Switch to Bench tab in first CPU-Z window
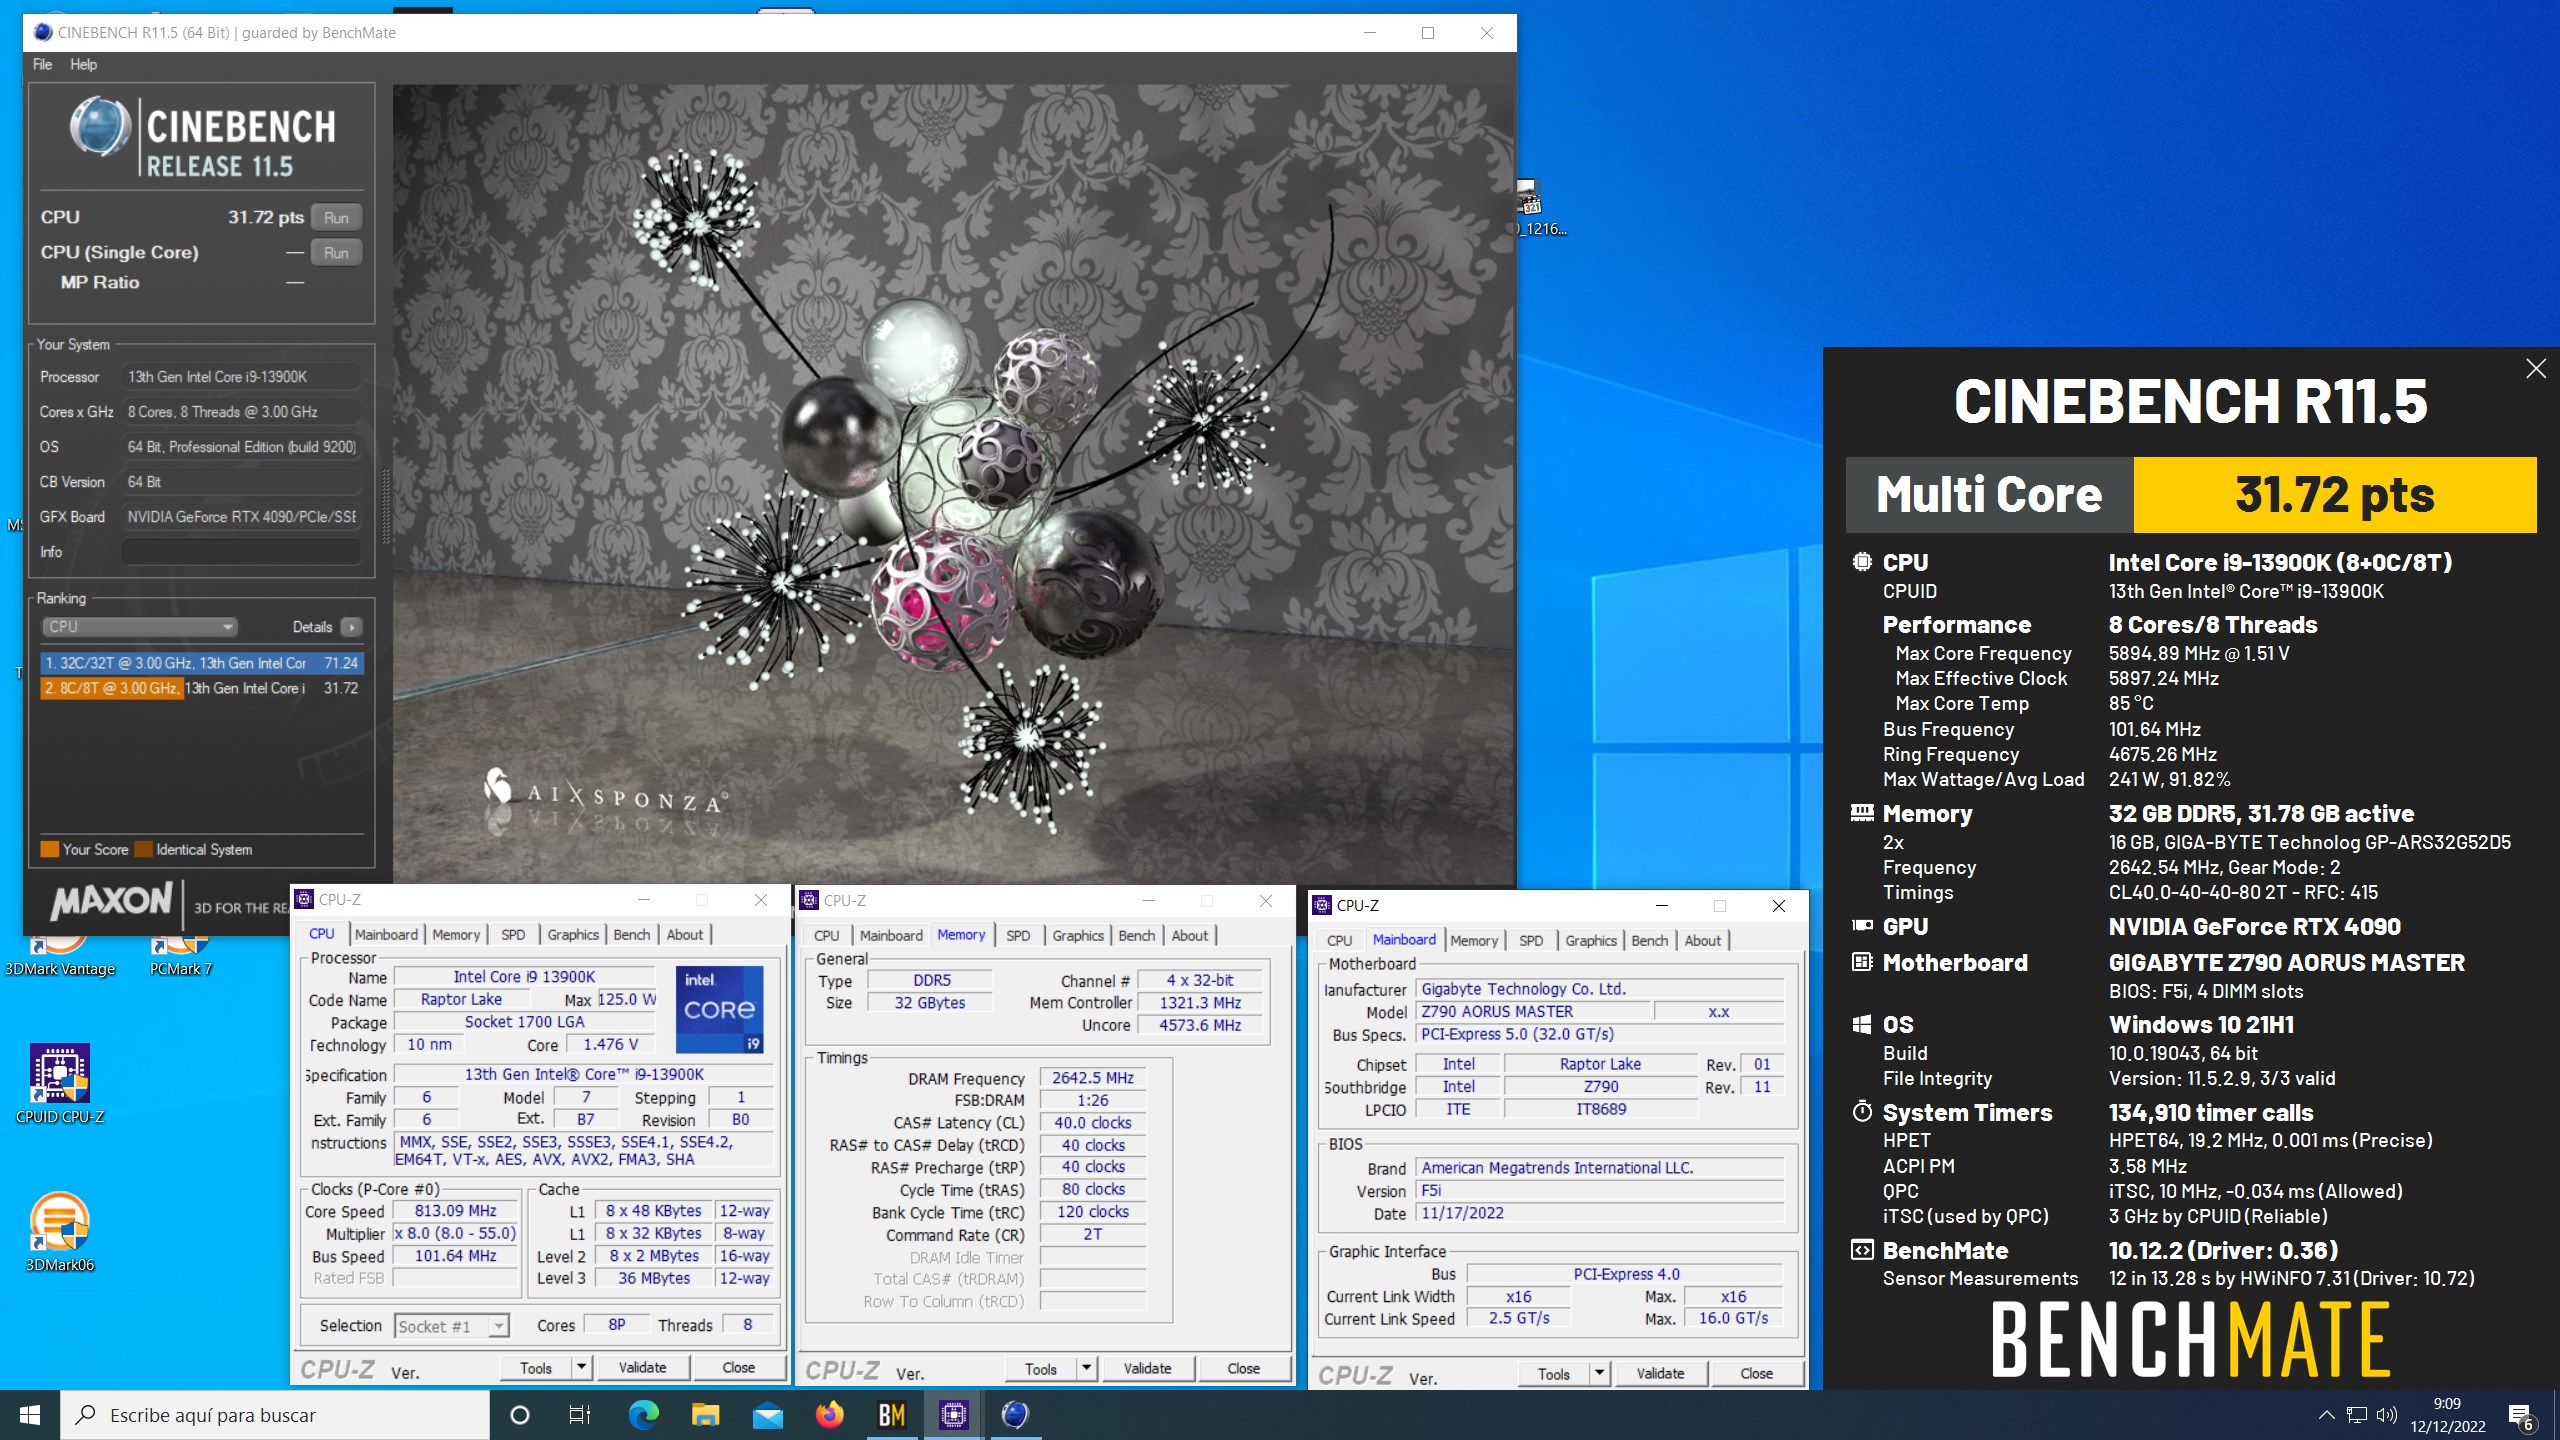 point(632,934)
